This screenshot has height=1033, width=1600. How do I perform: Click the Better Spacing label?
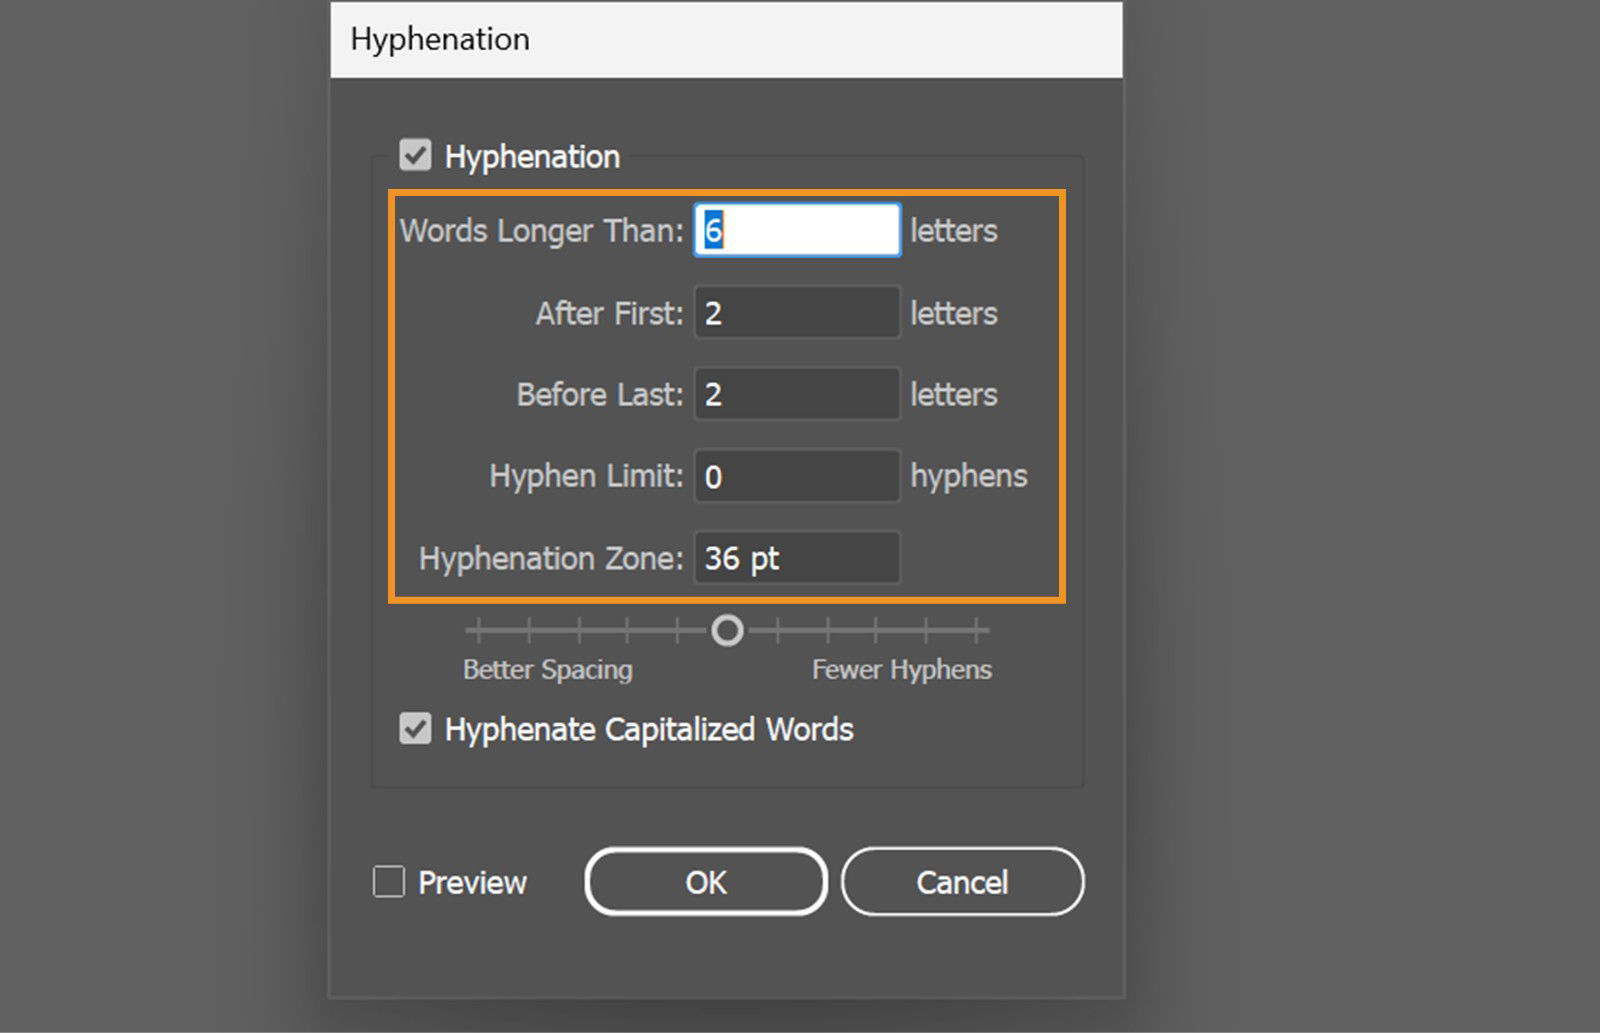547,670
